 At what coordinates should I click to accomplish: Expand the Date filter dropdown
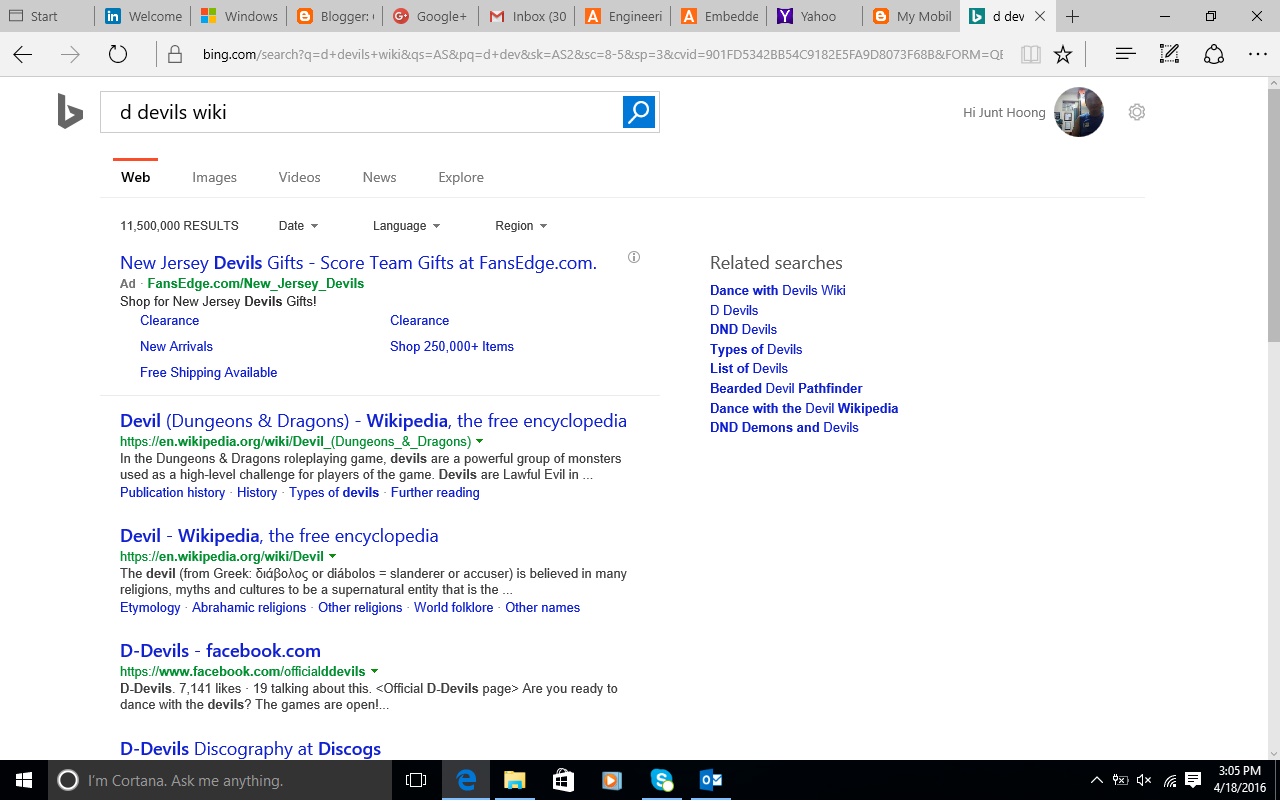pyautogui.click(x=298, y=226)
